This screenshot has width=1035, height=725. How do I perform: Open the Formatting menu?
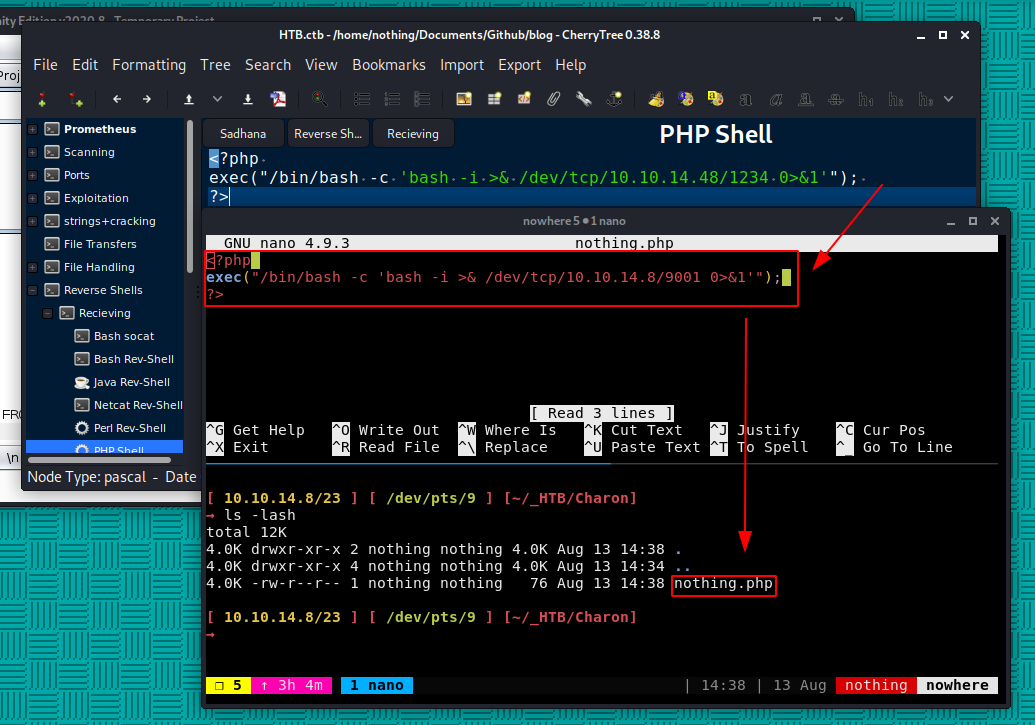(x=149, y=65)
